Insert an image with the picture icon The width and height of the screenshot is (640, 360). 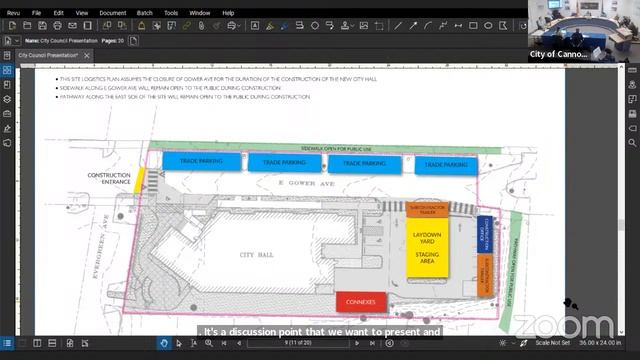364,26
